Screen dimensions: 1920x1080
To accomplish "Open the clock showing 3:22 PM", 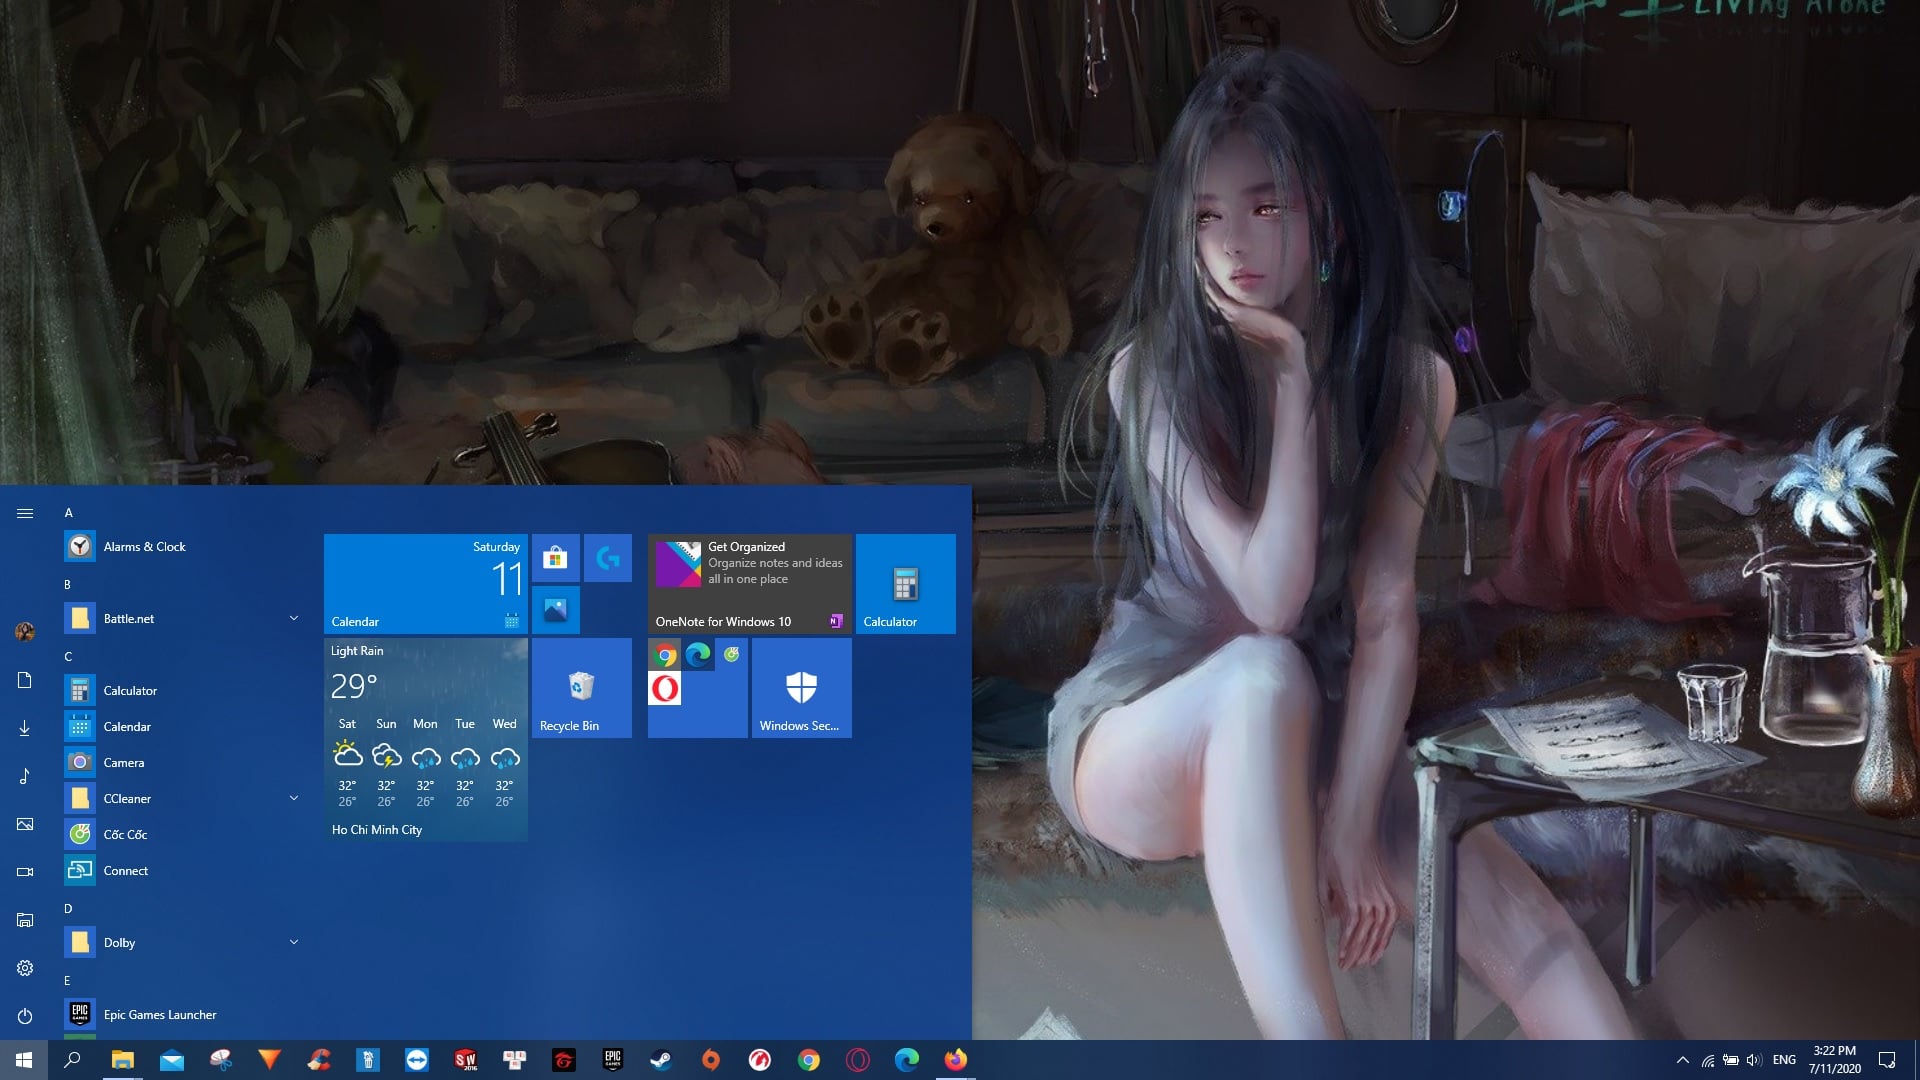I will click(1834, 1060).
